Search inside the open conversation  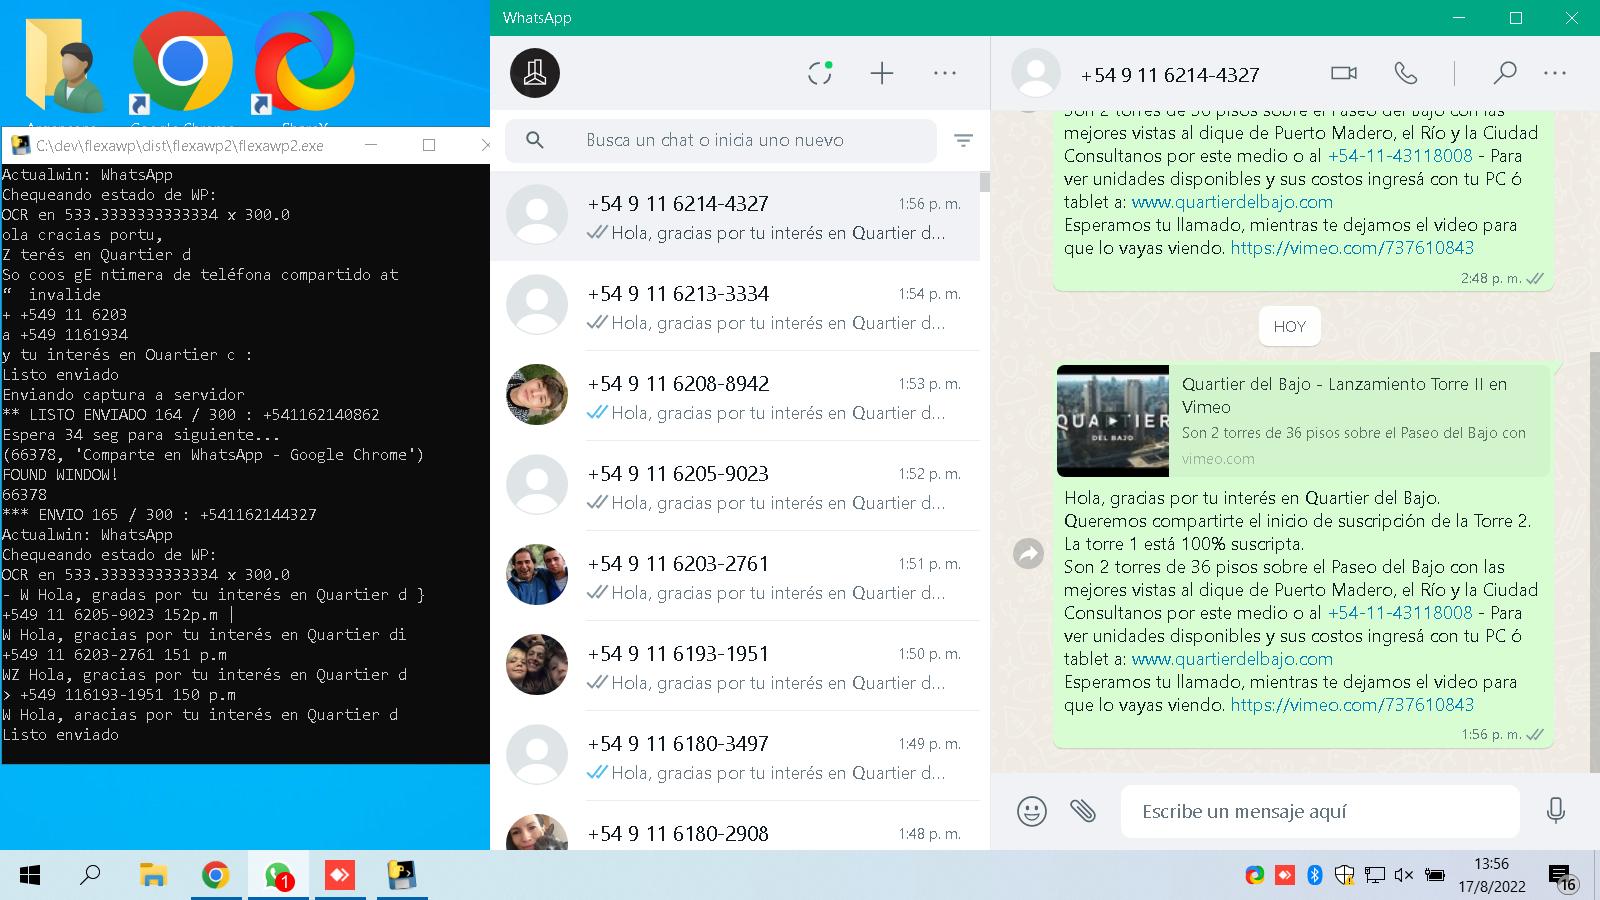coord(1504,73)
